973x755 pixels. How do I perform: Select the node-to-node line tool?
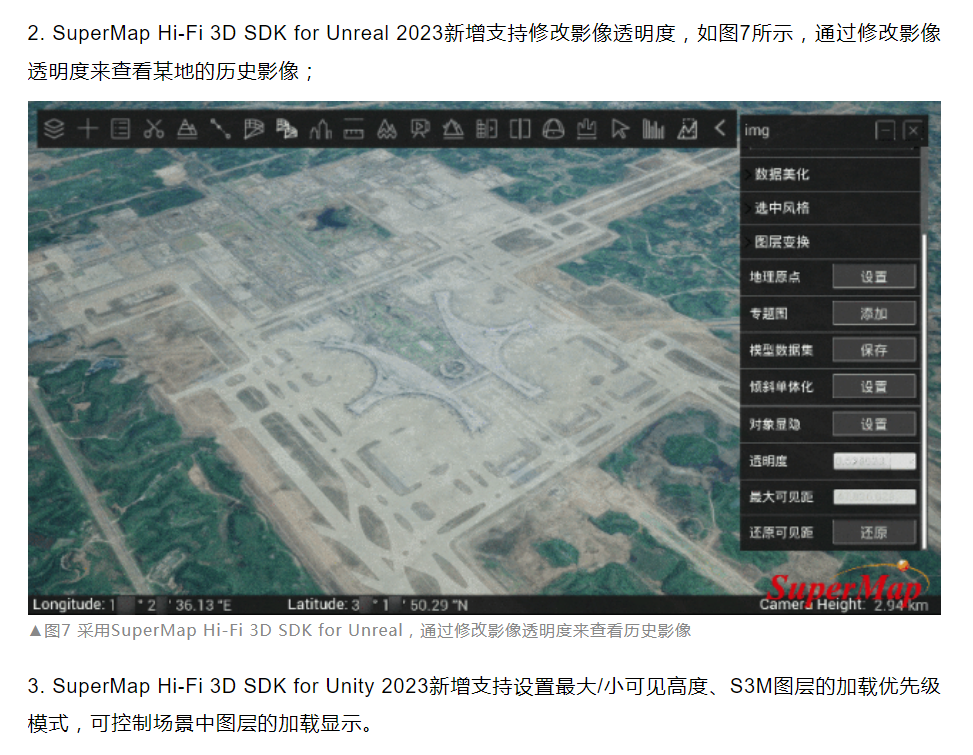[220, 129]
